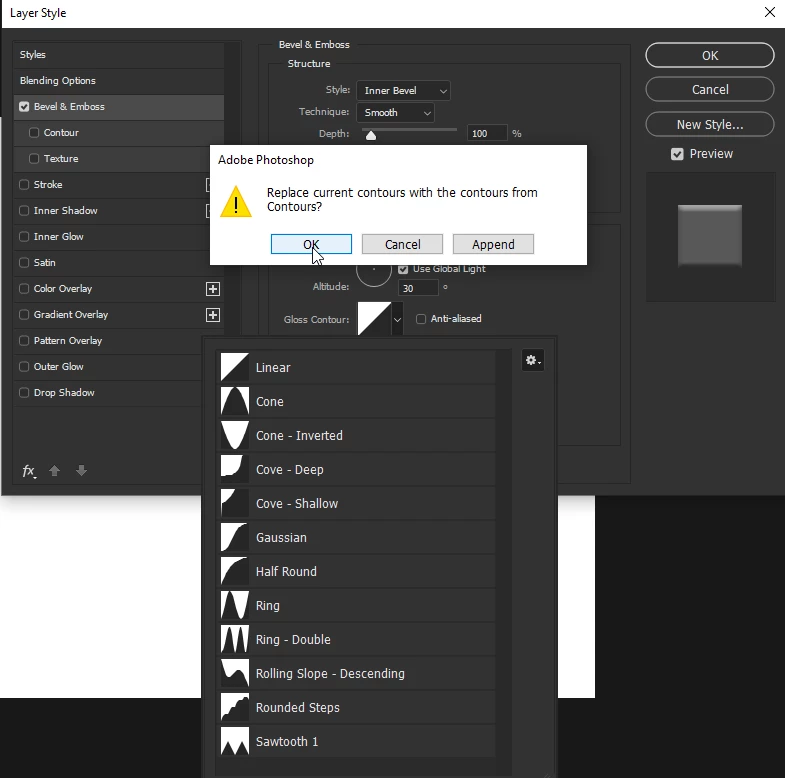Open the Styles section in the sidebar

click(x=119, y=55)
